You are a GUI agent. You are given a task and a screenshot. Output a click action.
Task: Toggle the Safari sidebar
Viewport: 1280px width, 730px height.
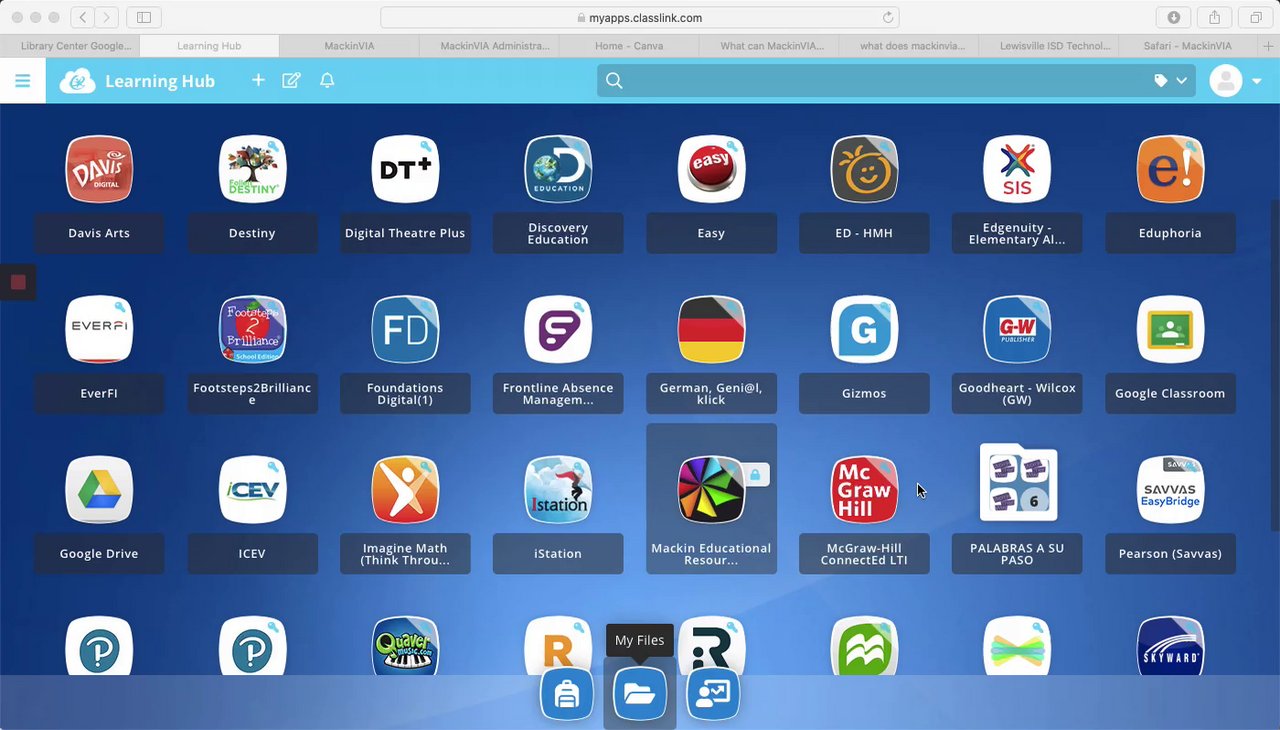point(144,18)
